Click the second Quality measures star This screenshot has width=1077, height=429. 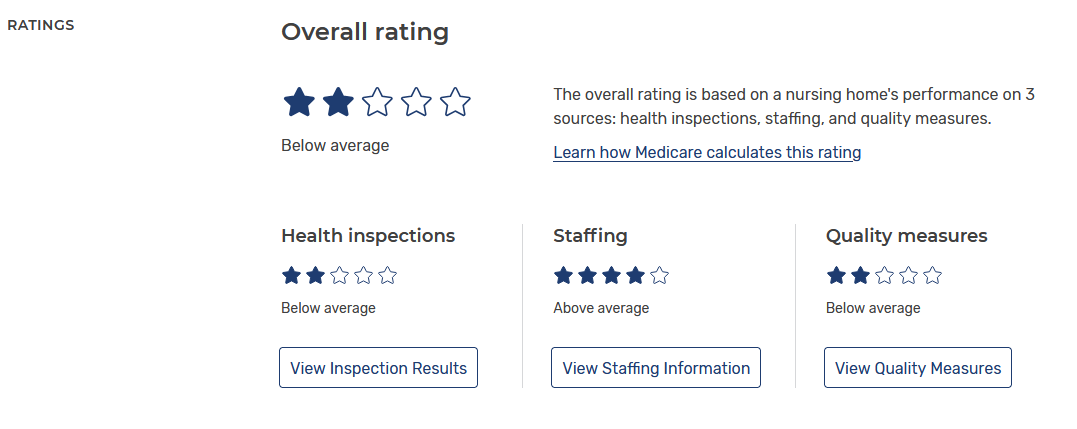[860, 275]
